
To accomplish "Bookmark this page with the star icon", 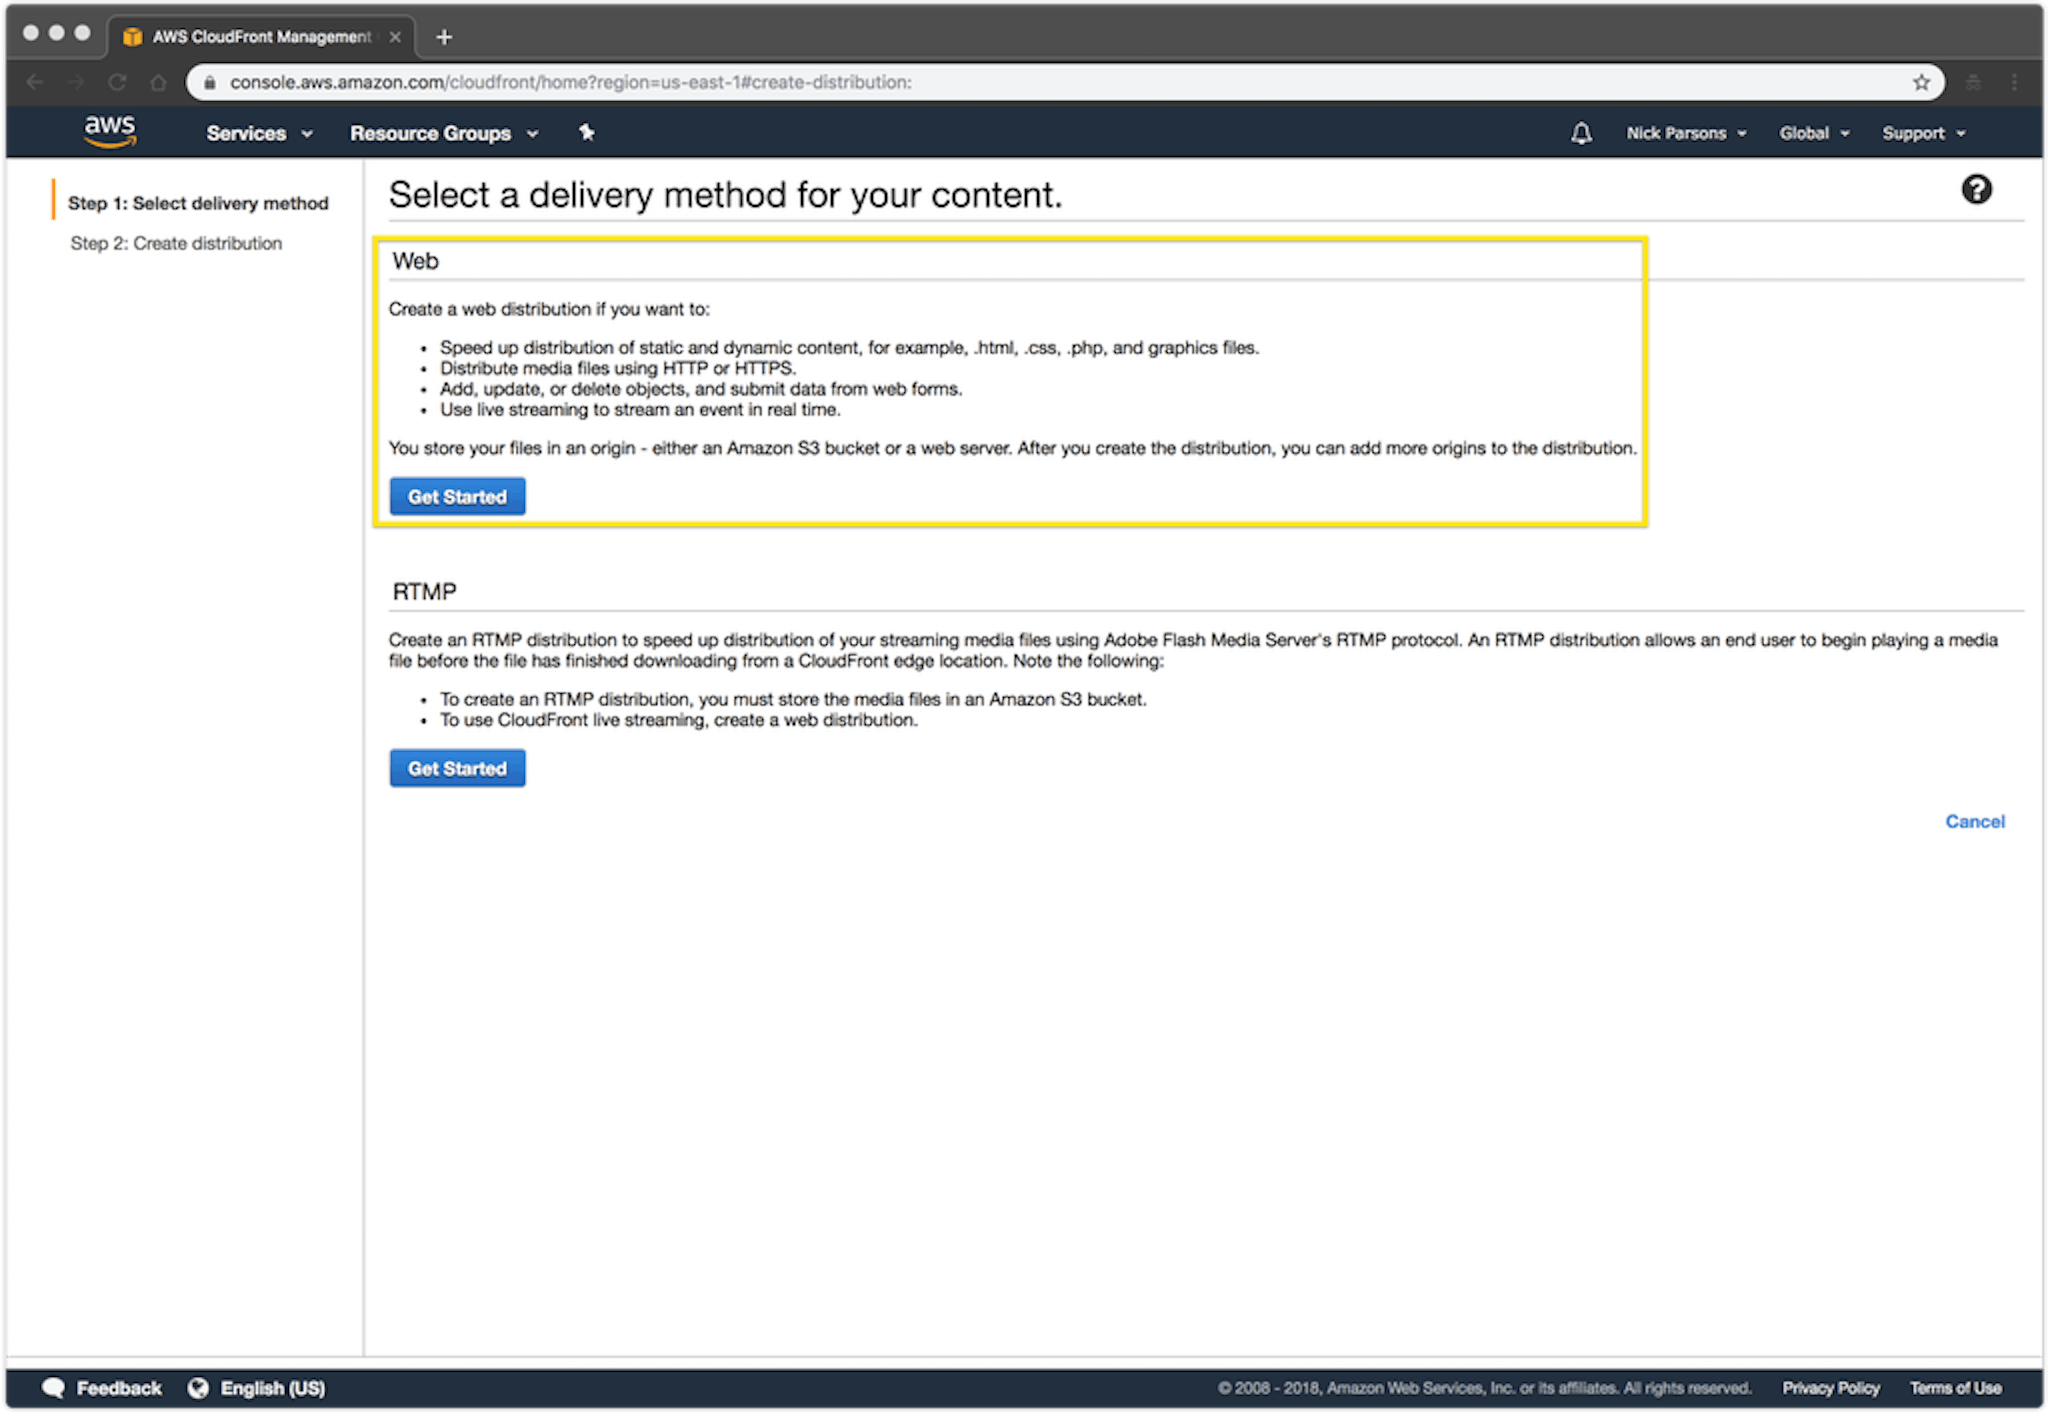I will (1921, 83).
